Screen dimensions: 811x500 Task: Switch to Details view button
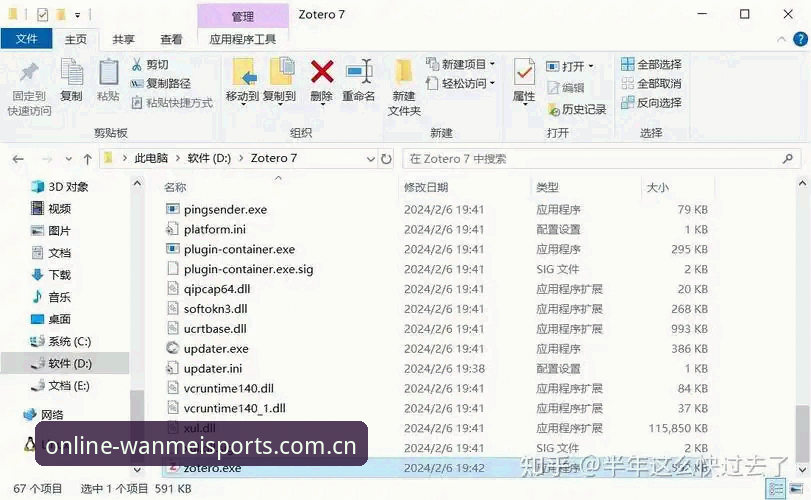tap(775, 489)
